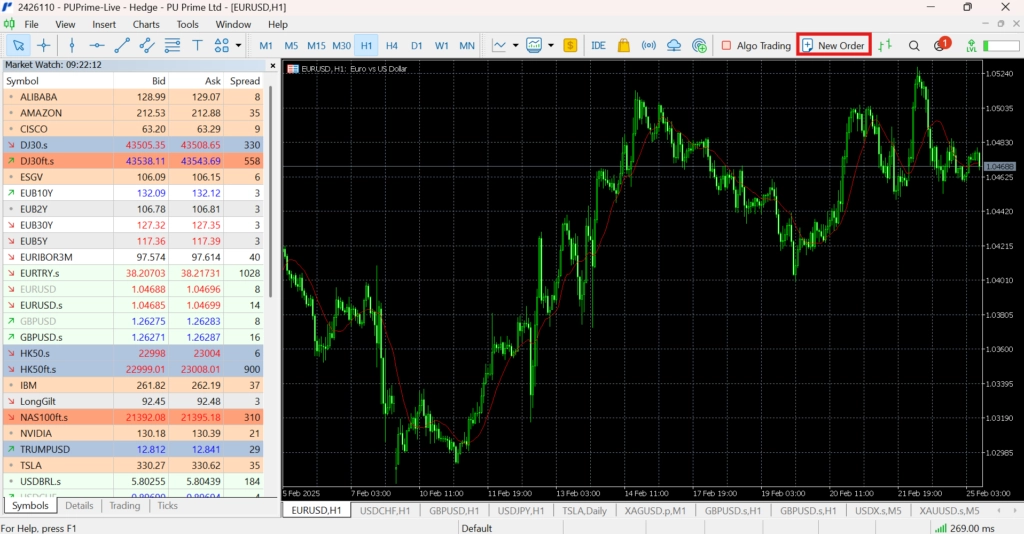Viewport: 1024px width, 534px height.
Task: Select the cursor arrow tool
Action: coord(18,46)
